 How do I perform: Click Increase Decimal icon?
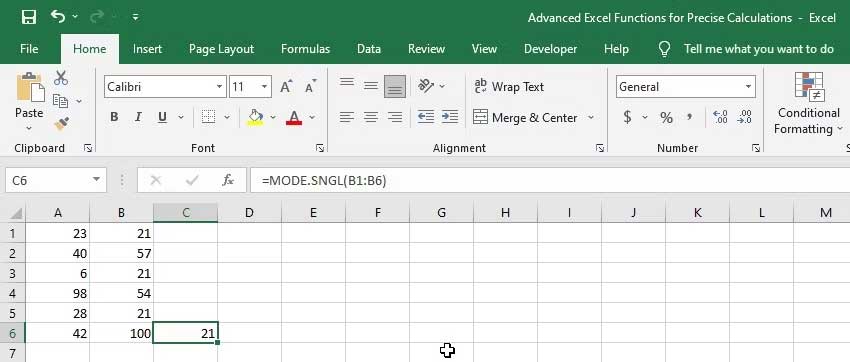pyautogui.click(x=720, y=117)
